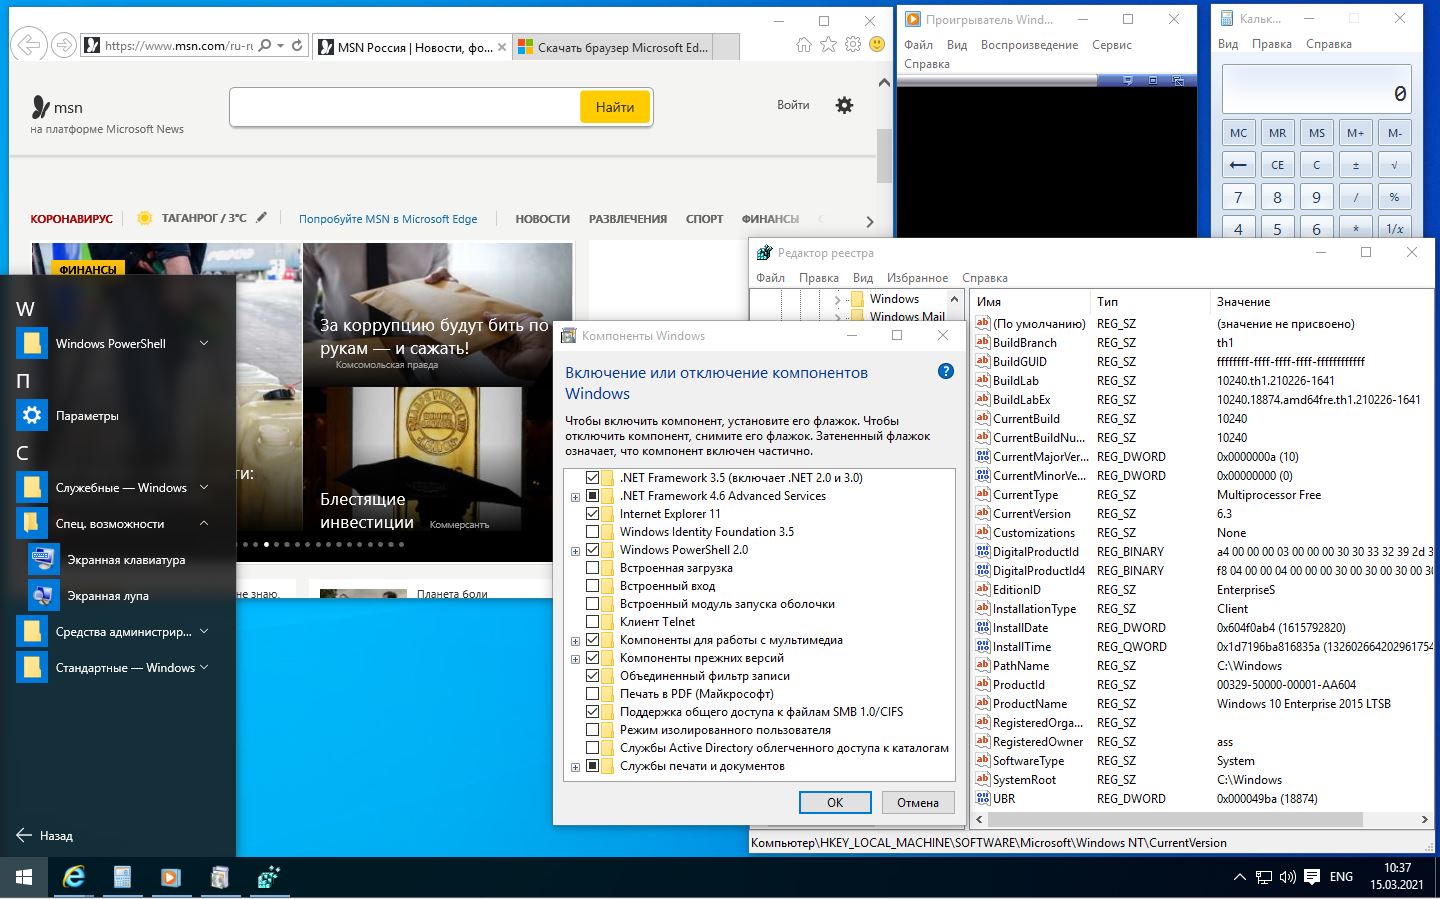Image resolution: width=1440 pixels, height=899 pixels.
Task: Click the Internet Explorer forward arrow button
Action: pos(63,45)
